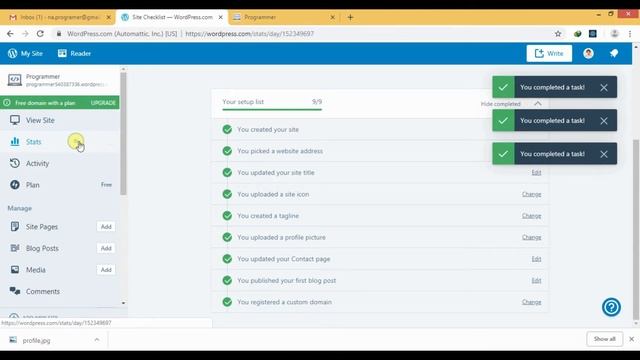Click the Comments bubble icon
Screen dimensions: 640x360
click(x=15, y=291)
